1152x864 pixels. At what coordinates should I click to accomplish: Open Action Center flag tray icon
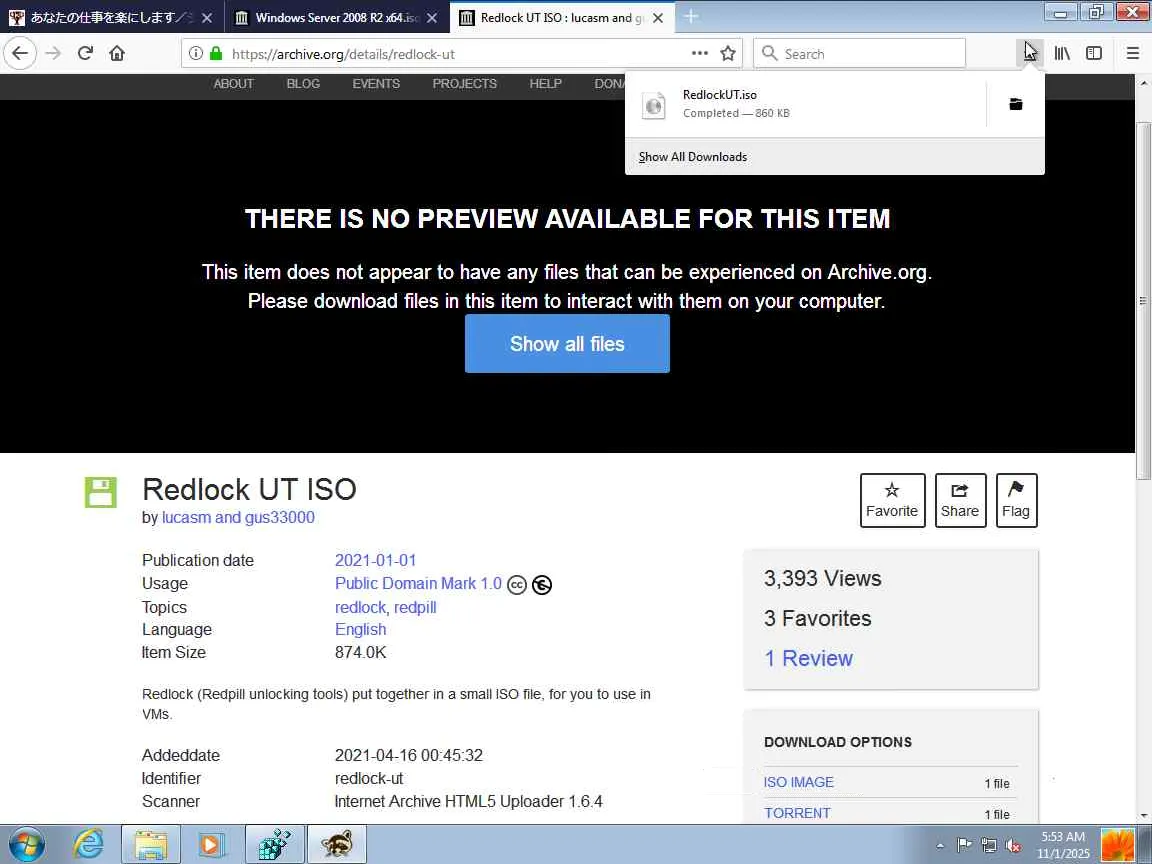point(965,846)
